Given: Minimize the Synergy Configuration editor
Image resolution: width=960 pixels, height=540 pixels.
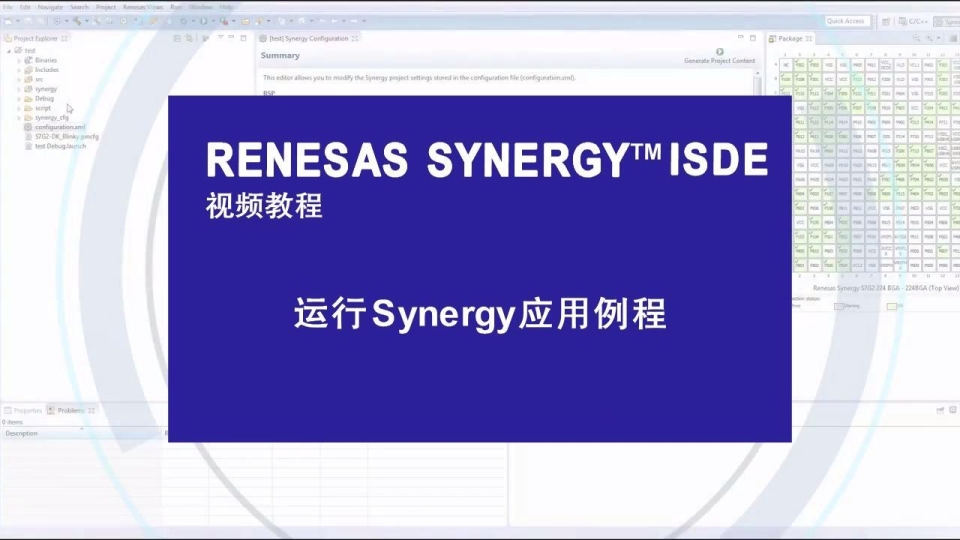Looking at the screenshot, I should click(x=741, y=38).
